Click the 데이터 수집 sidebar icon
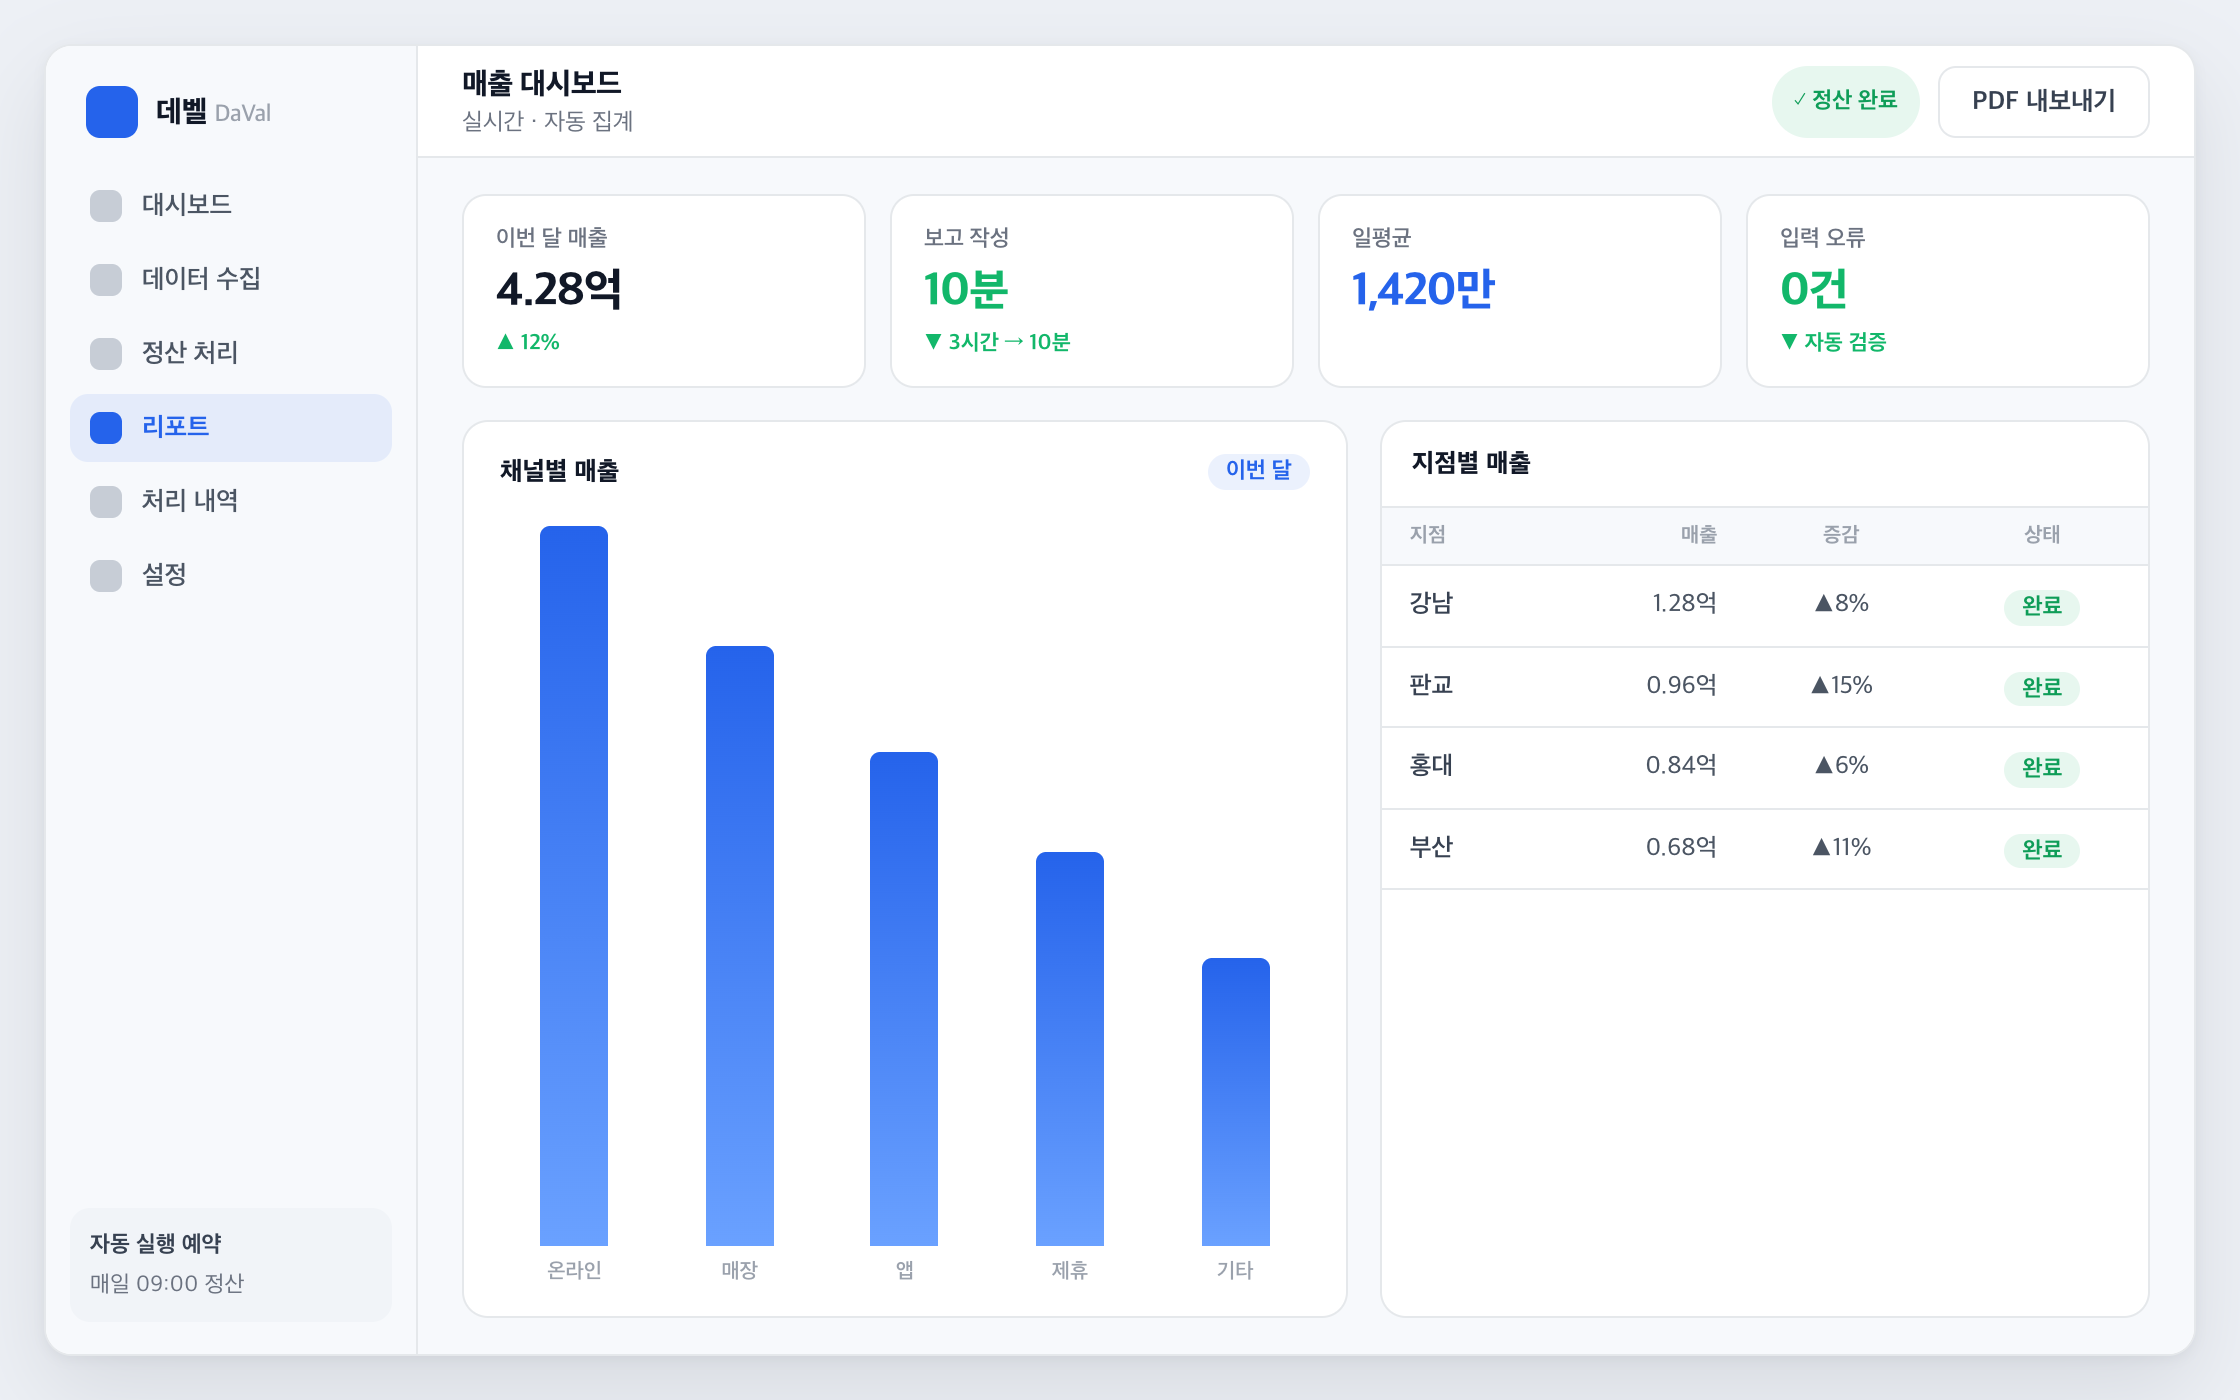The image size is (2240, 1400). coord(106,279)
